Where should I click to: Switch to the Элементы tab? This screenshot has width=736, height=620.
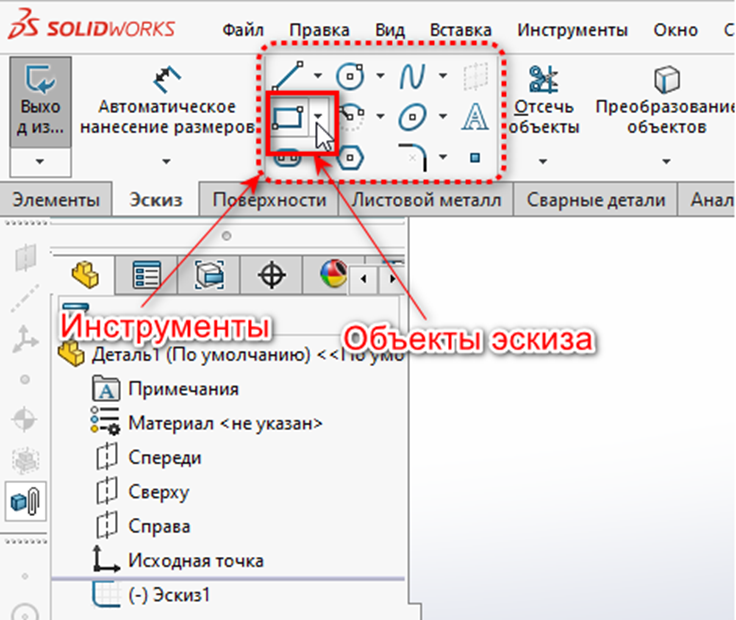click(x=56, y=200)
